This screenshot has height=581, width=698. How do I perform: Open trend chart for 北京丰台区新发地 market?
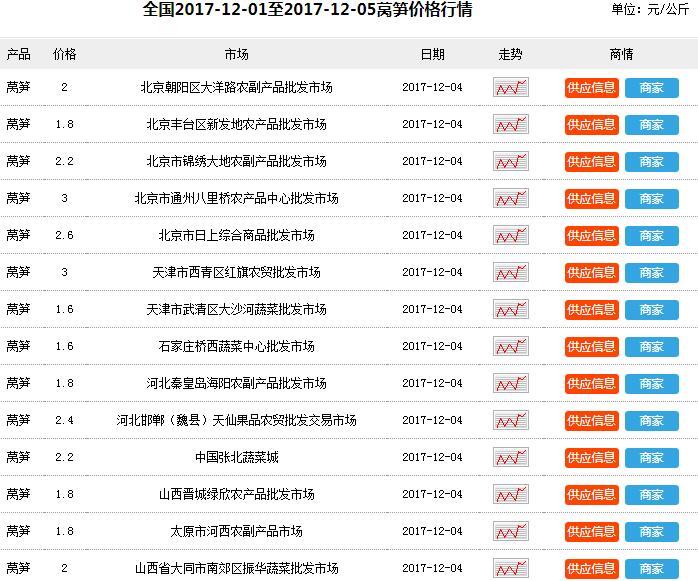(x=511, y=125)
